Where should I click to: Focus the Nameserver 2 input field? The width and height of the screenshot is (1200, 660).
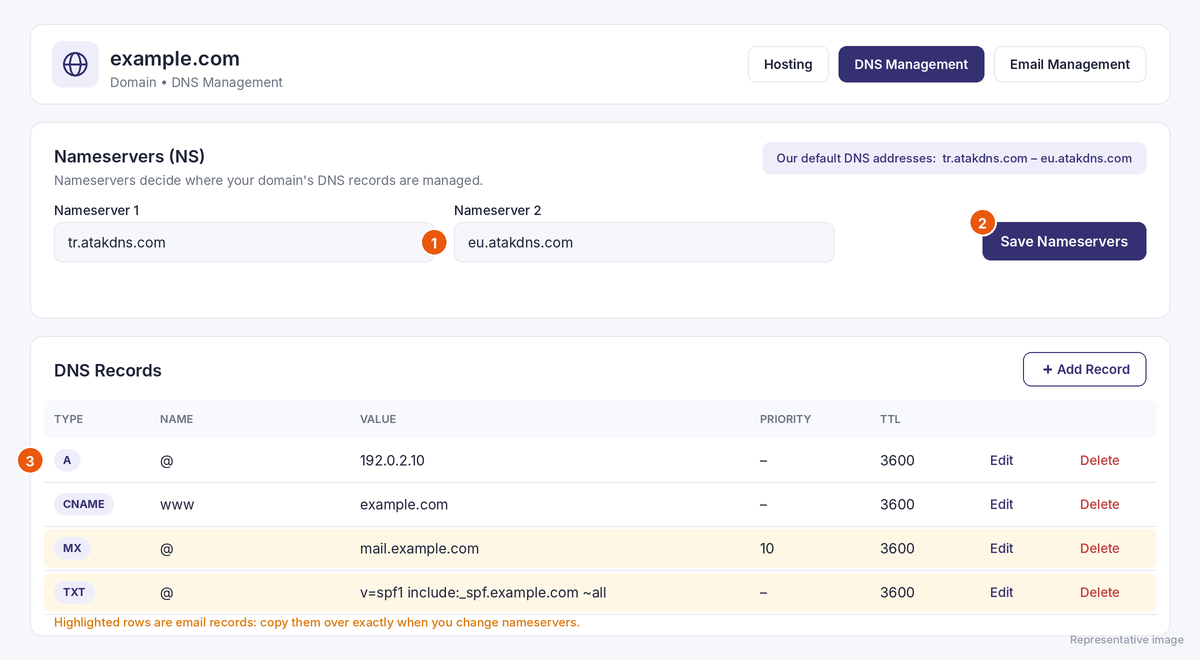click(644, 242)
